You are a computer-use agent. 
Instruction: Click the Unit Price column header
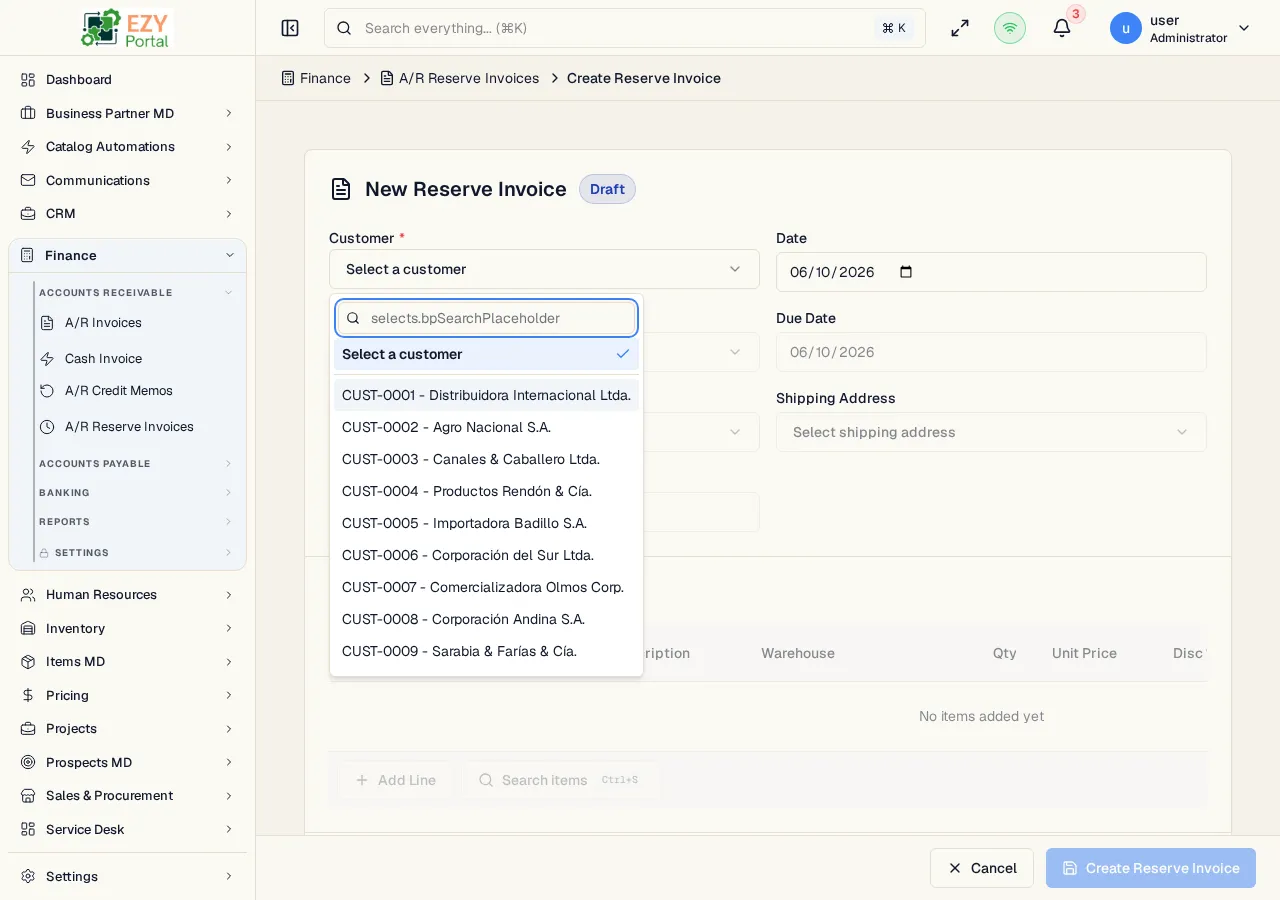point(1084,653)
